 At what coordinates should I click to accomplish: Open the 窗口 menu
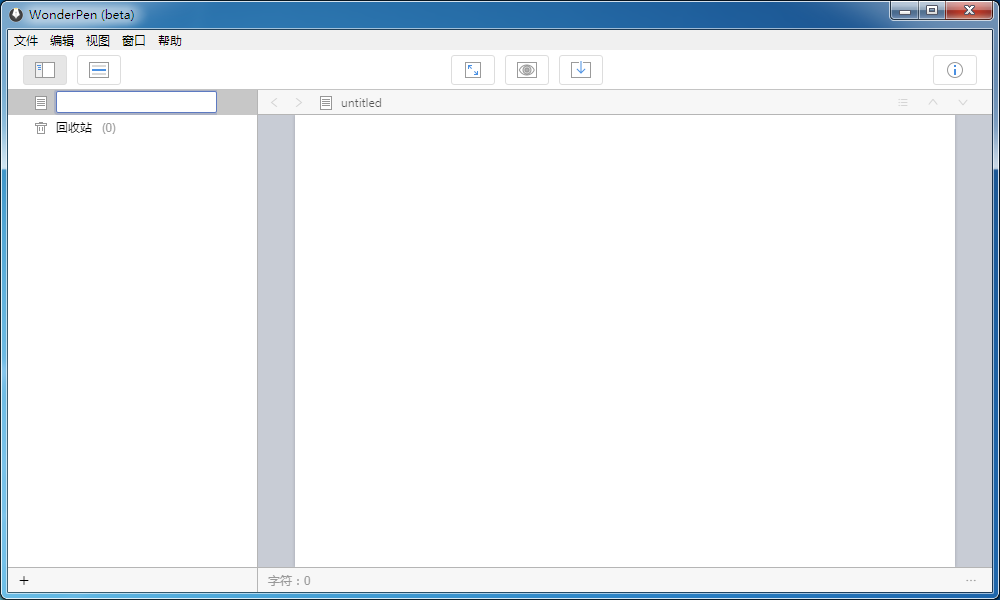point(134,41)
